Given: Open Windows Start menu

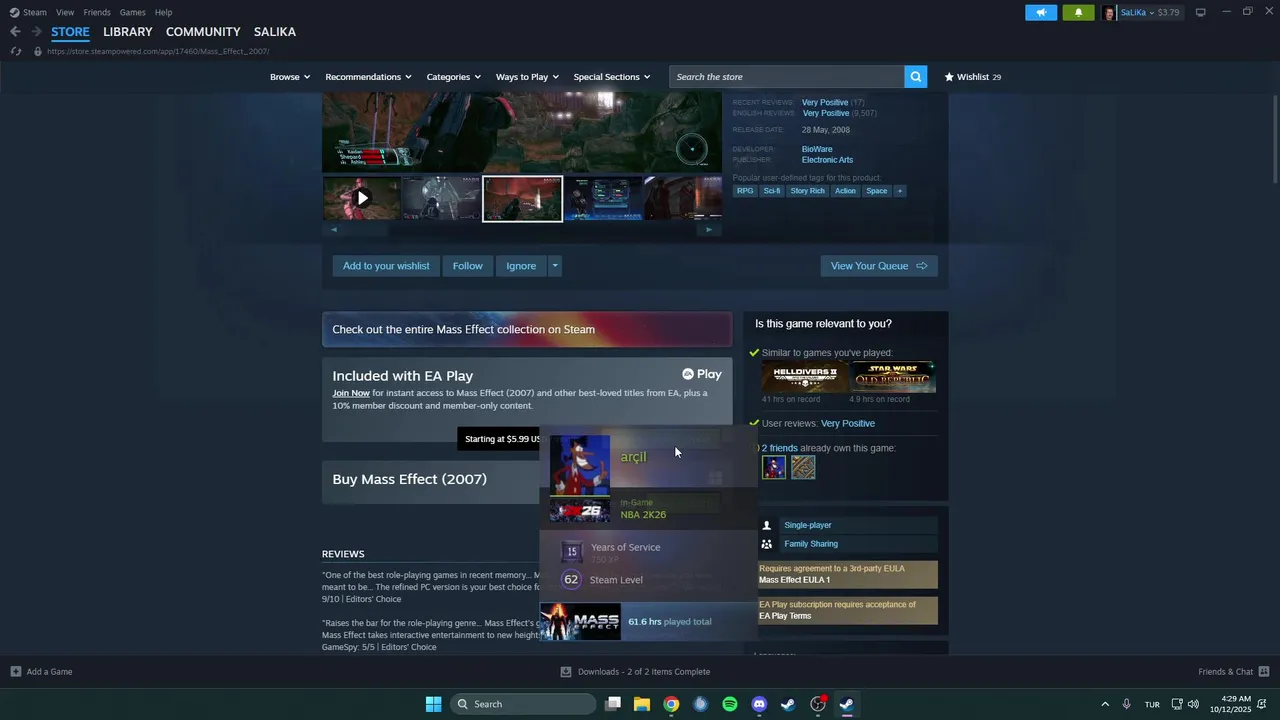Looking at the screenshot, I should (x=433, y=704).
